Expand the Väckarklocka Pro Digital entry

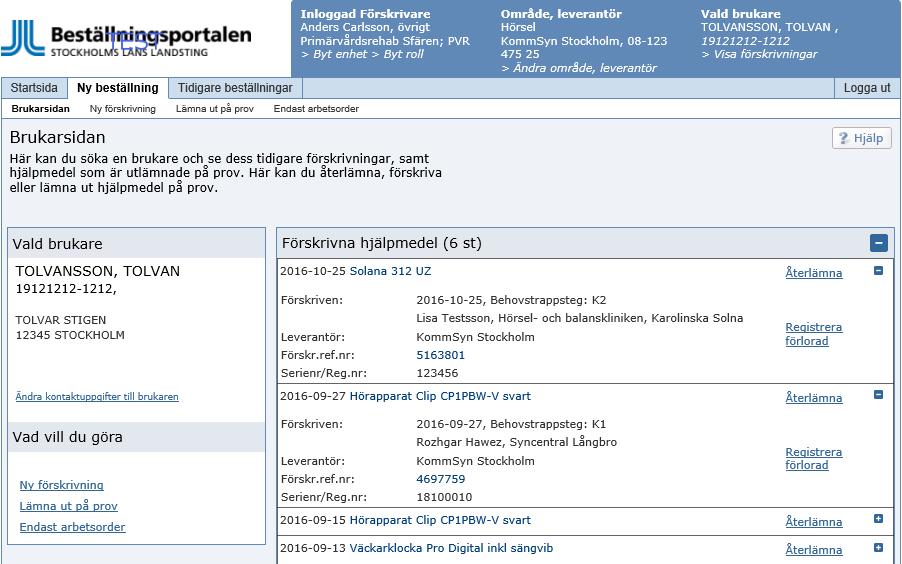tap(878, 547)
